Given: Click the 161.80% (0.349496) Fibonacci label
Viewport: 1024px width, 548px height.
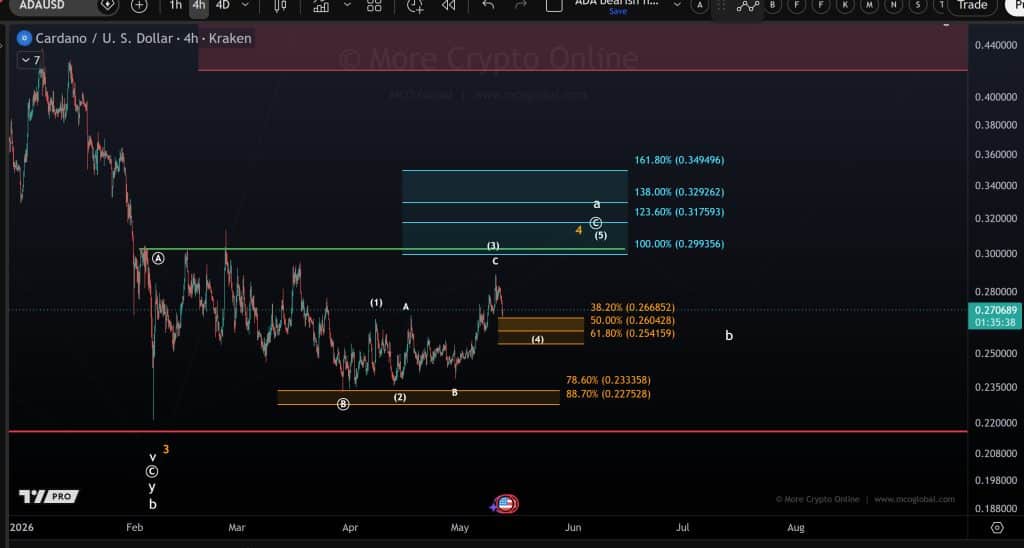Looking at the screenshot, I should pyautogui.click(x=679, y=160).
